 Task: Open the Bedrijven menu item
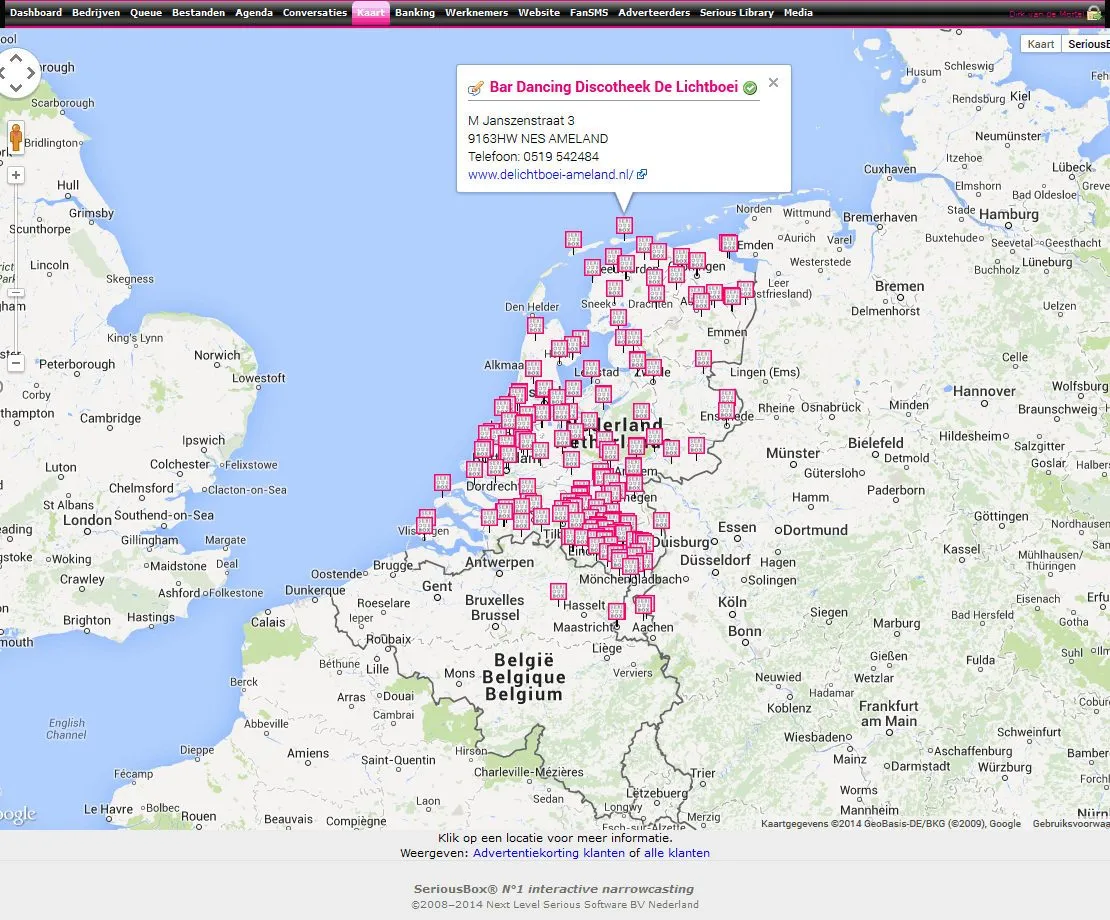(x=96, y=13)
